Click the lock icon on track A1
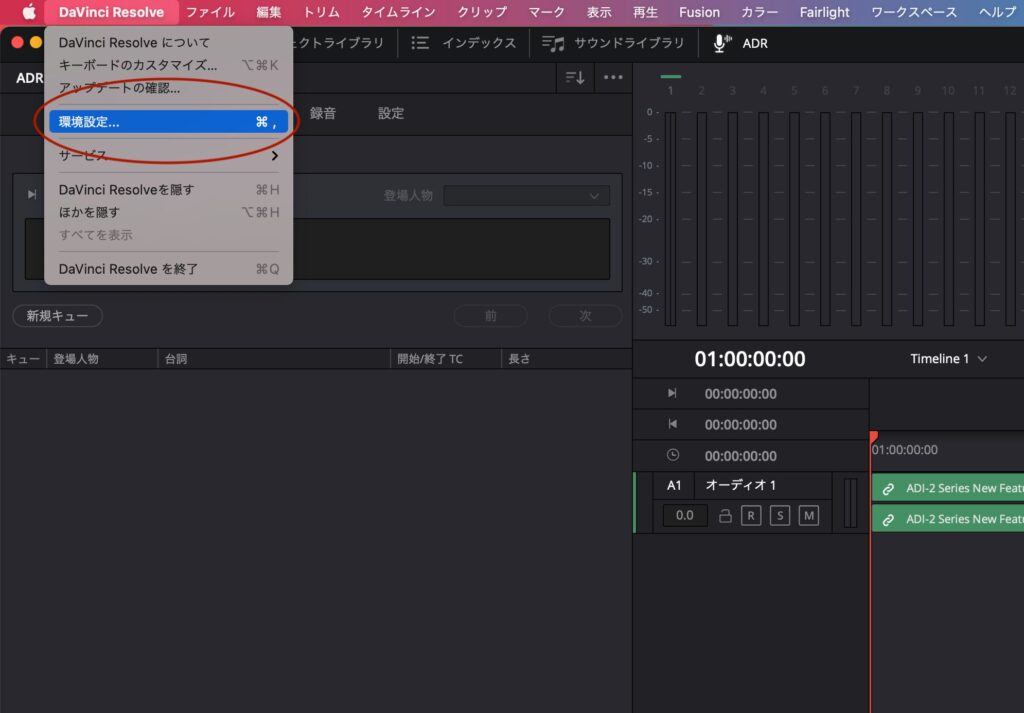The width and height of the screenshot is (1024, 713). point(726,516)
